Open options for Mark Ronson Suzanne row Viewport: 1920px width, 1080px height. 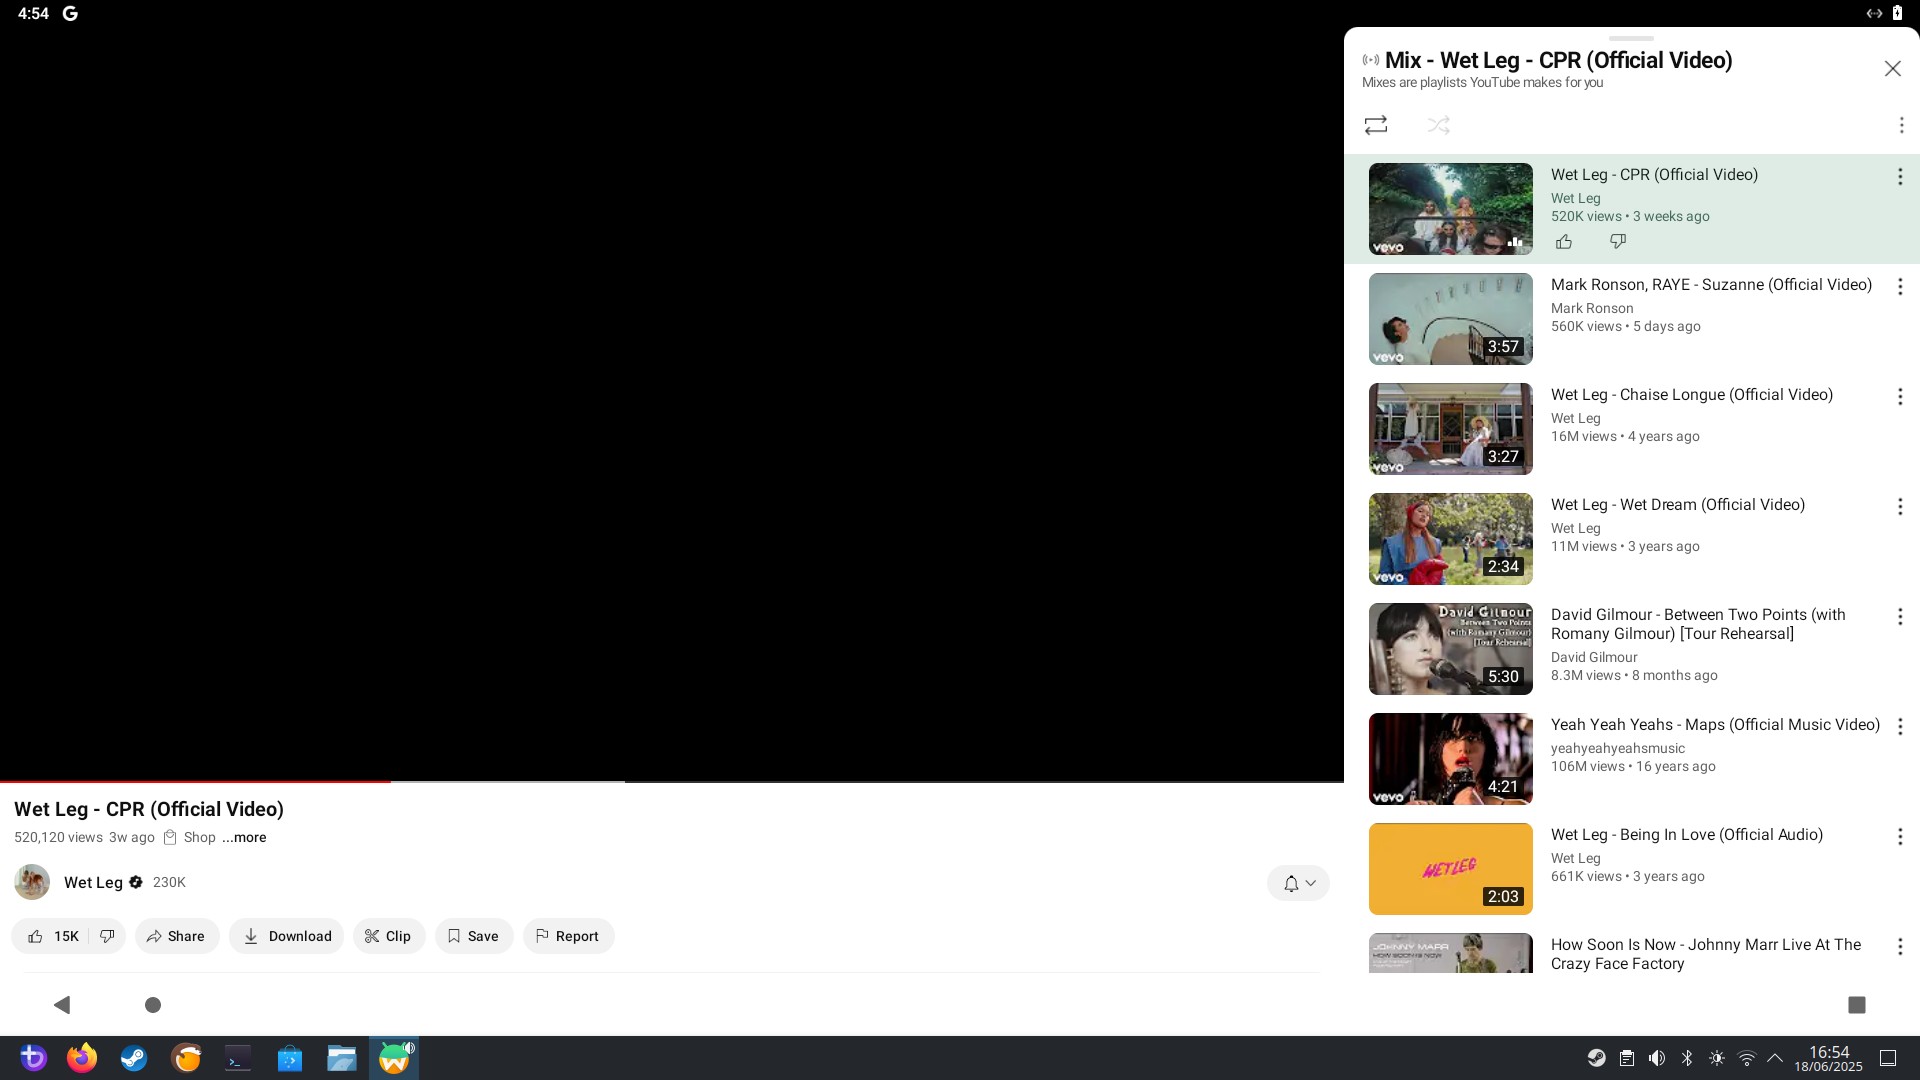[x=1900, y=287]
